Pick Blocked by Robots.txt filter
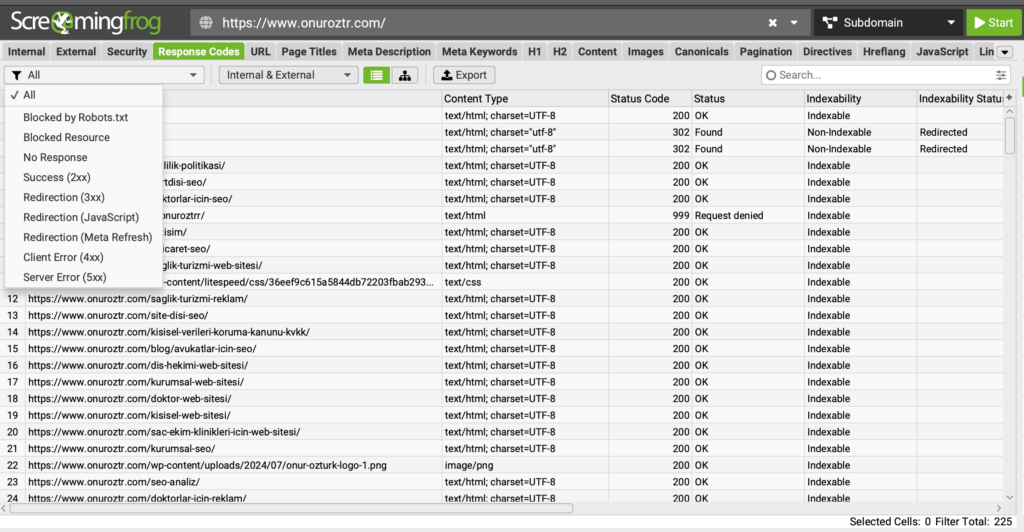Viewport: 1024px width, 532px height. coord(76,117)
